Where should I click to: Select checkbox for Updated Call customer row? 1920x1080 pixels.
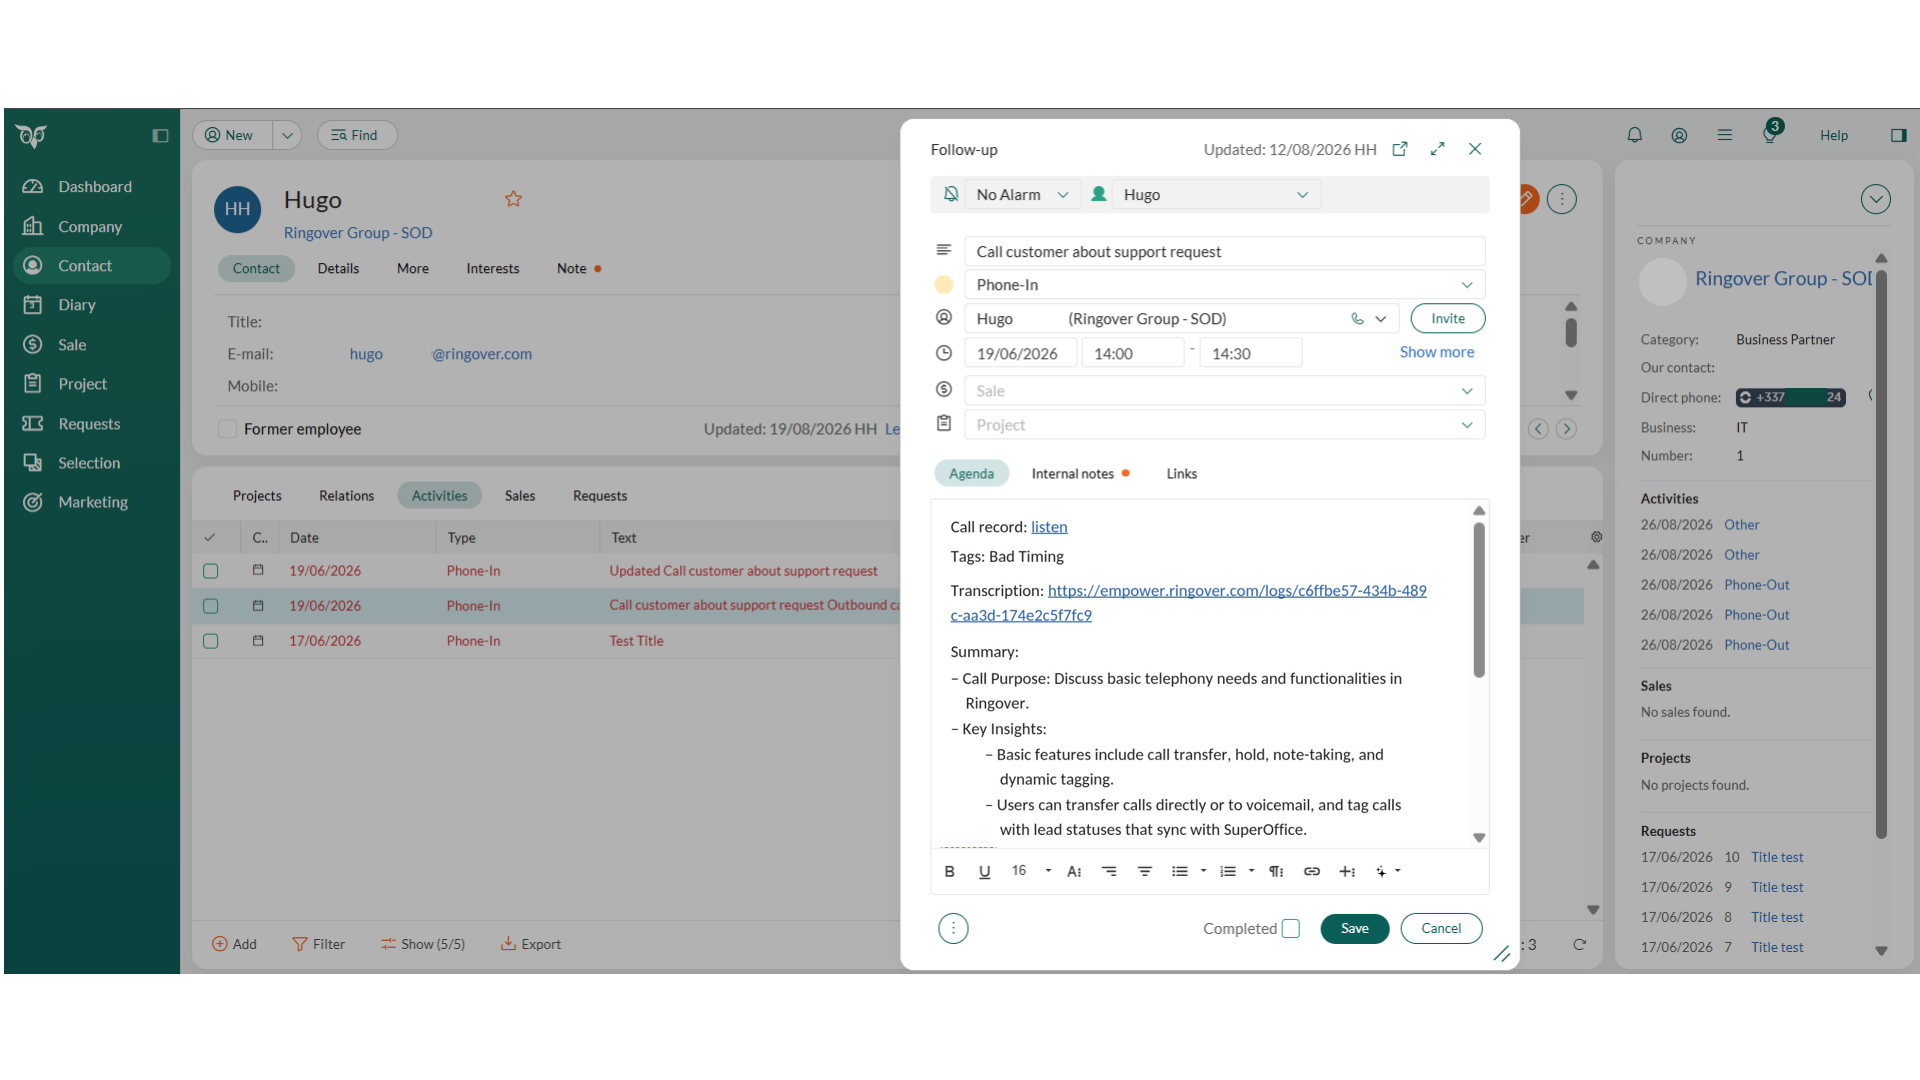point(211,571)
